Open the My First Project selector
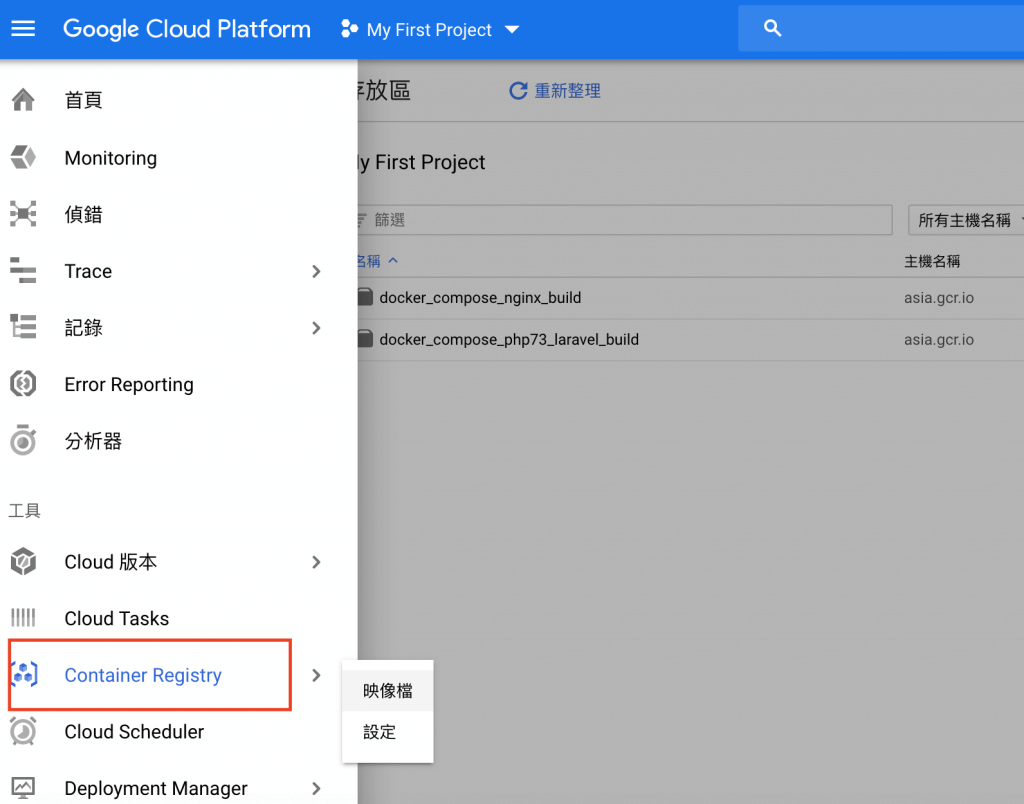Viewport: 1024px width, 804px height. [430, 29]
